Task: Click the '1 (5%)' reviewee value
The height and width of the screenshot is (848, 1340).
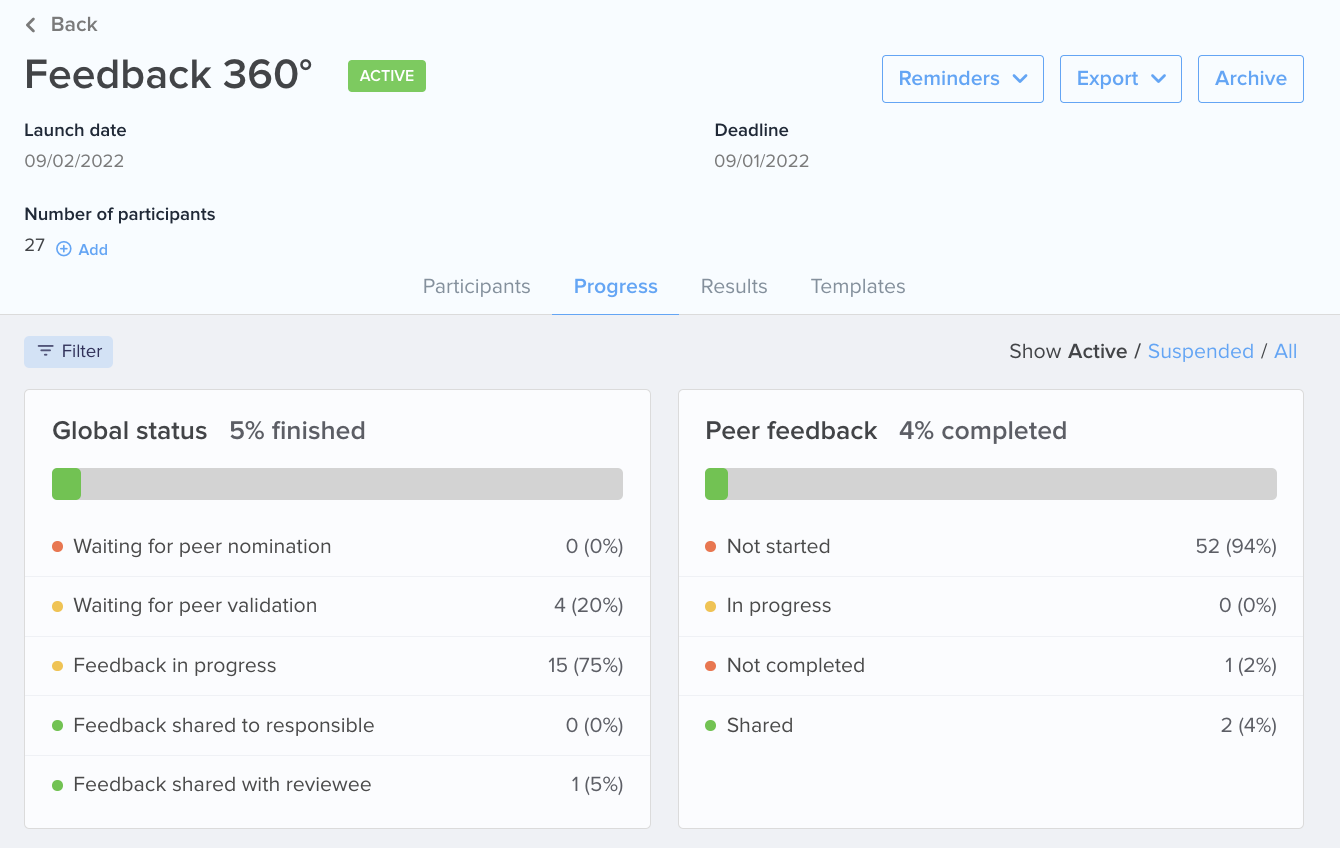Action: [x=598, y=785]
